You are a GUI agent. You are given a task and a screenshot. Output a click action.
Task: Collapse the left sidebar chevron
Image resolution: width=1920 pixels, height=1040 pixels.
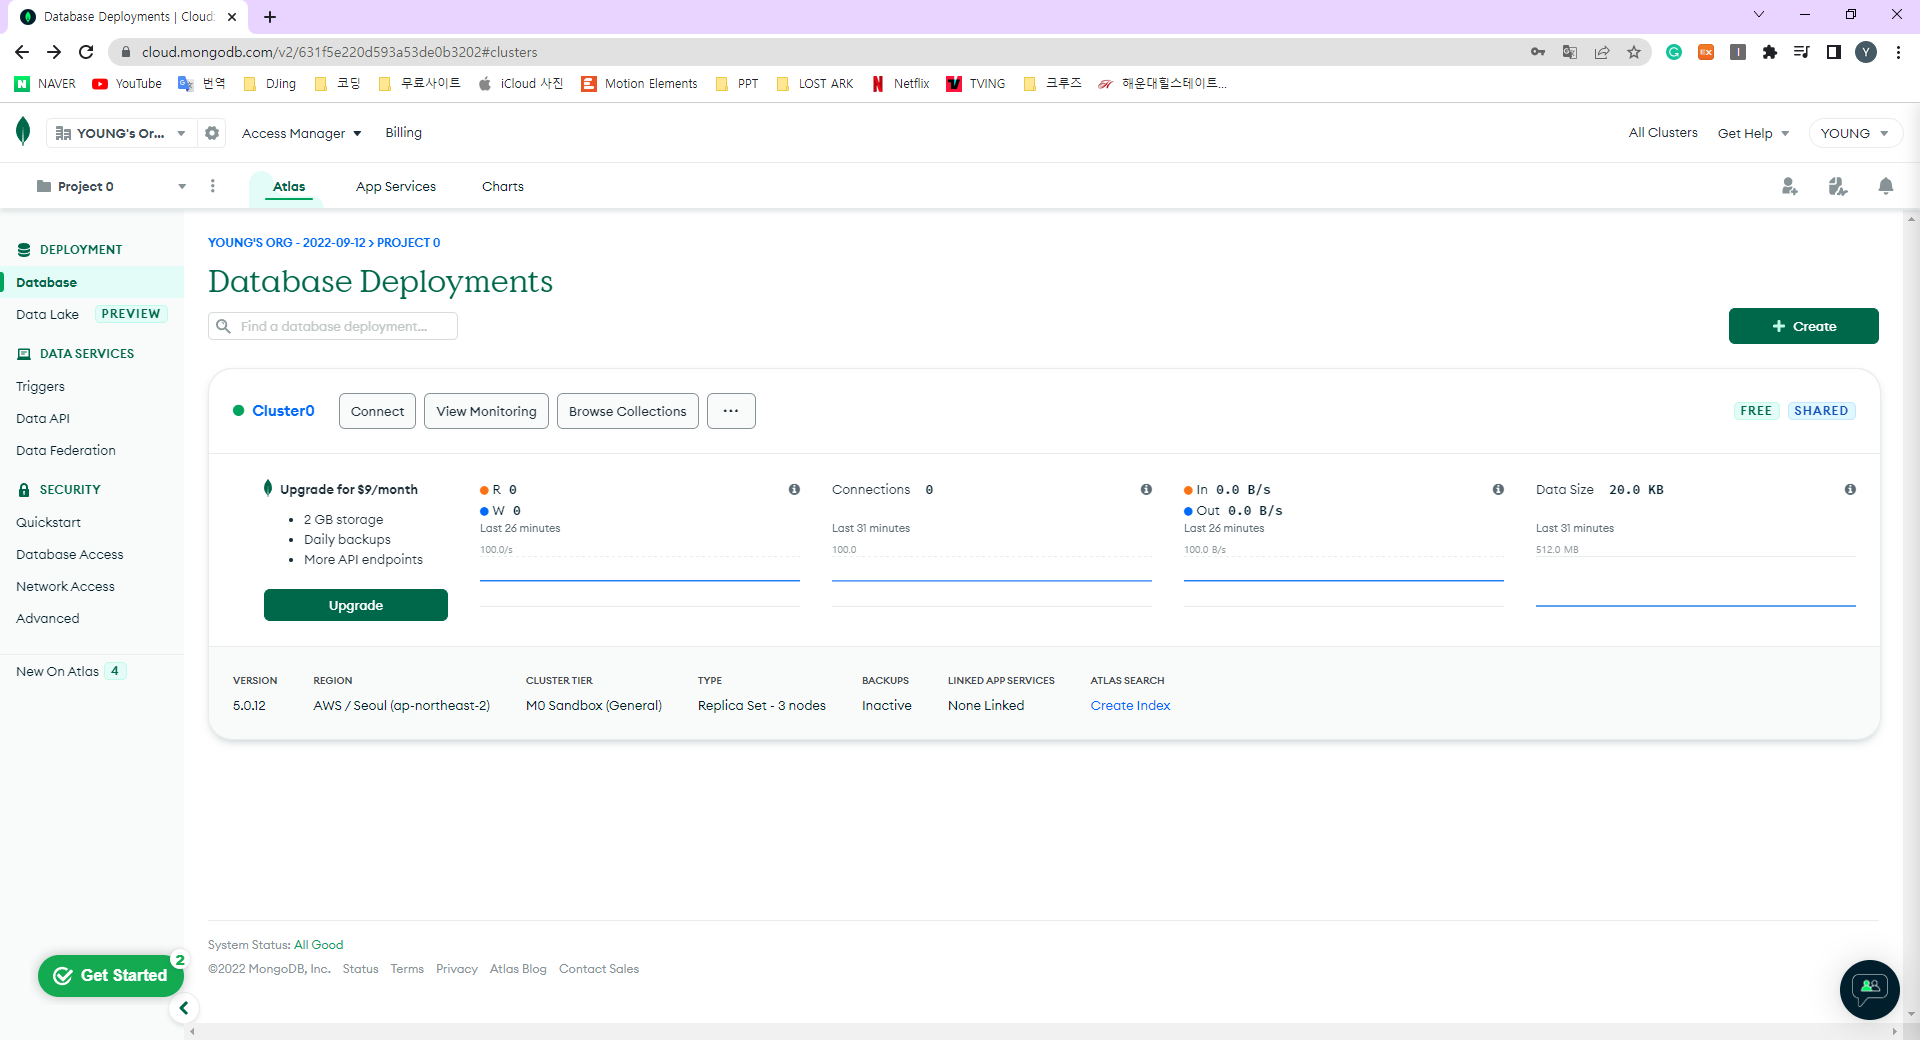pyautogui.click(x=184, y=1008)
